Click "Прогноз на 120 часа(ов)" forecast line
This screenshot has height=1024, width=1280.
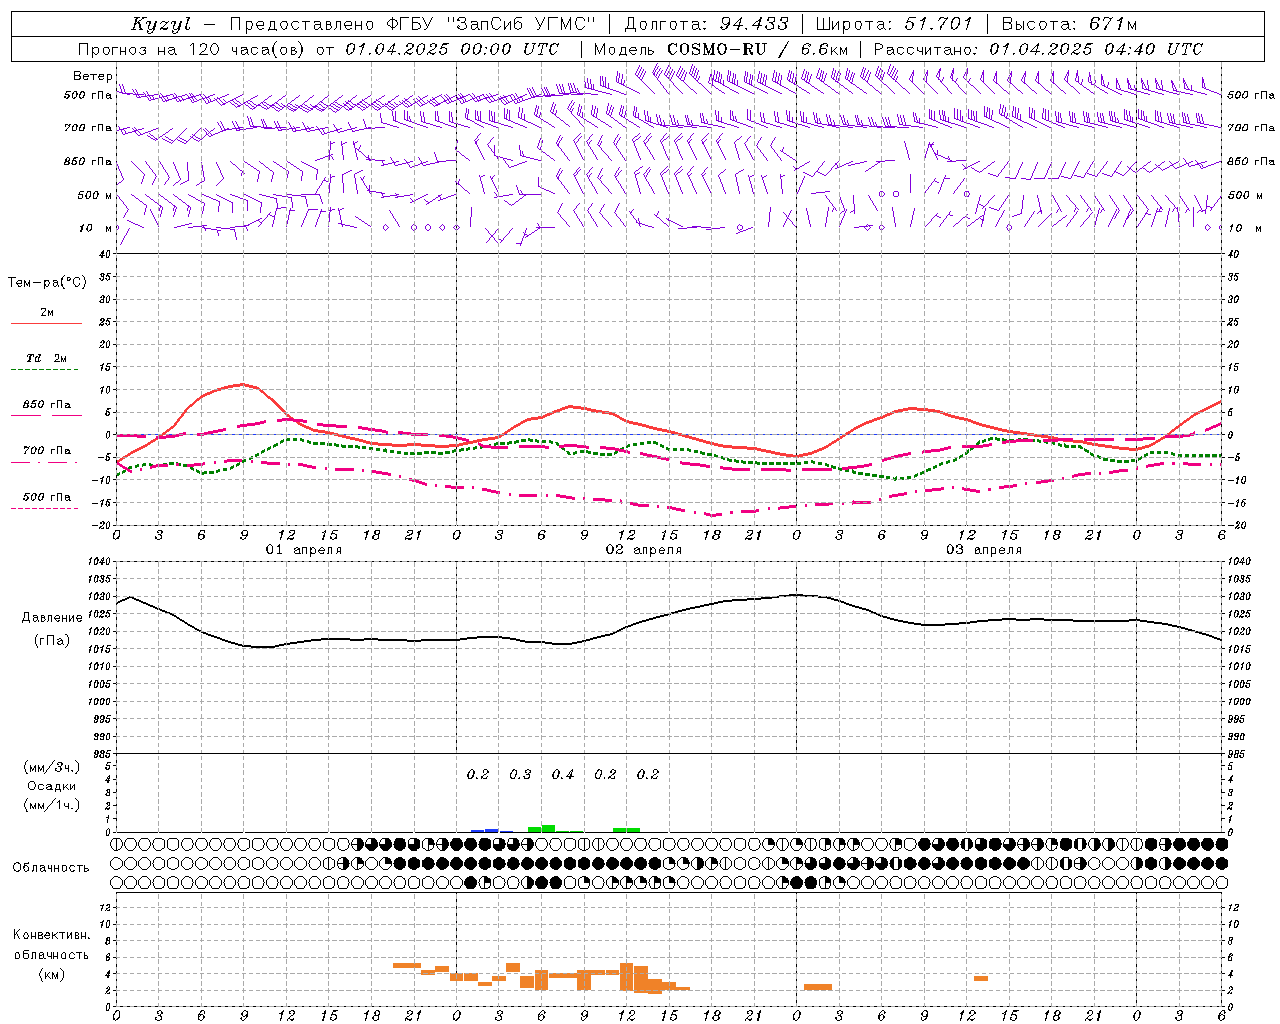(193, 49)
